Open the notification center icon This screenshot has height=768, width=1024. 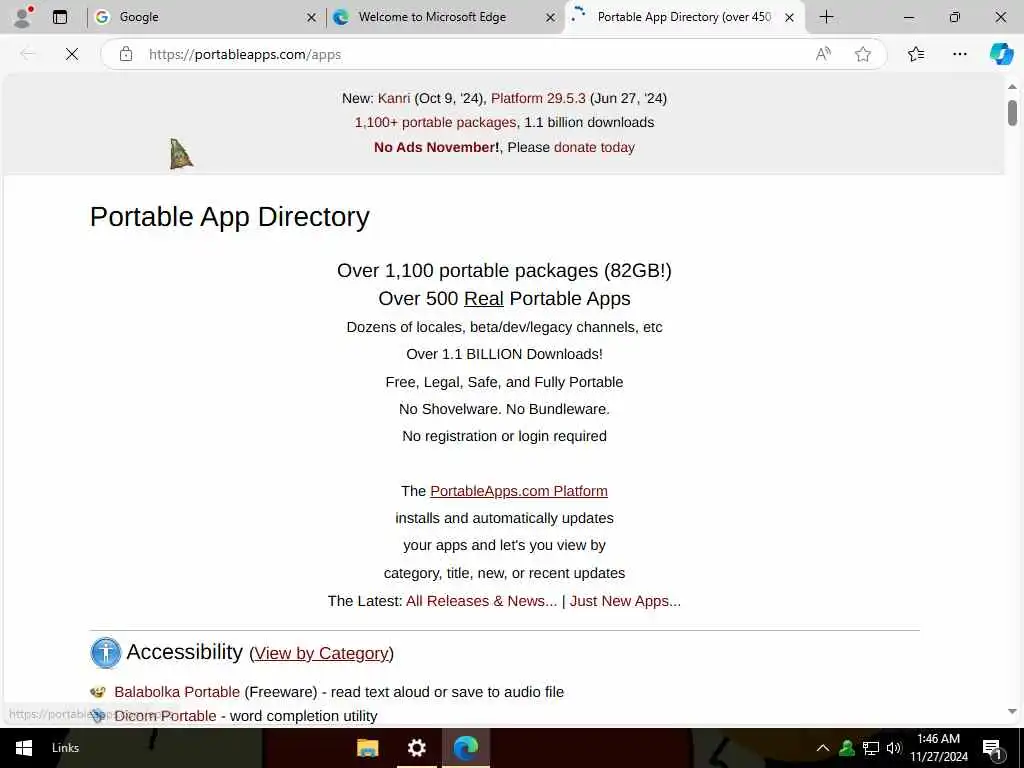pos(993,749)
